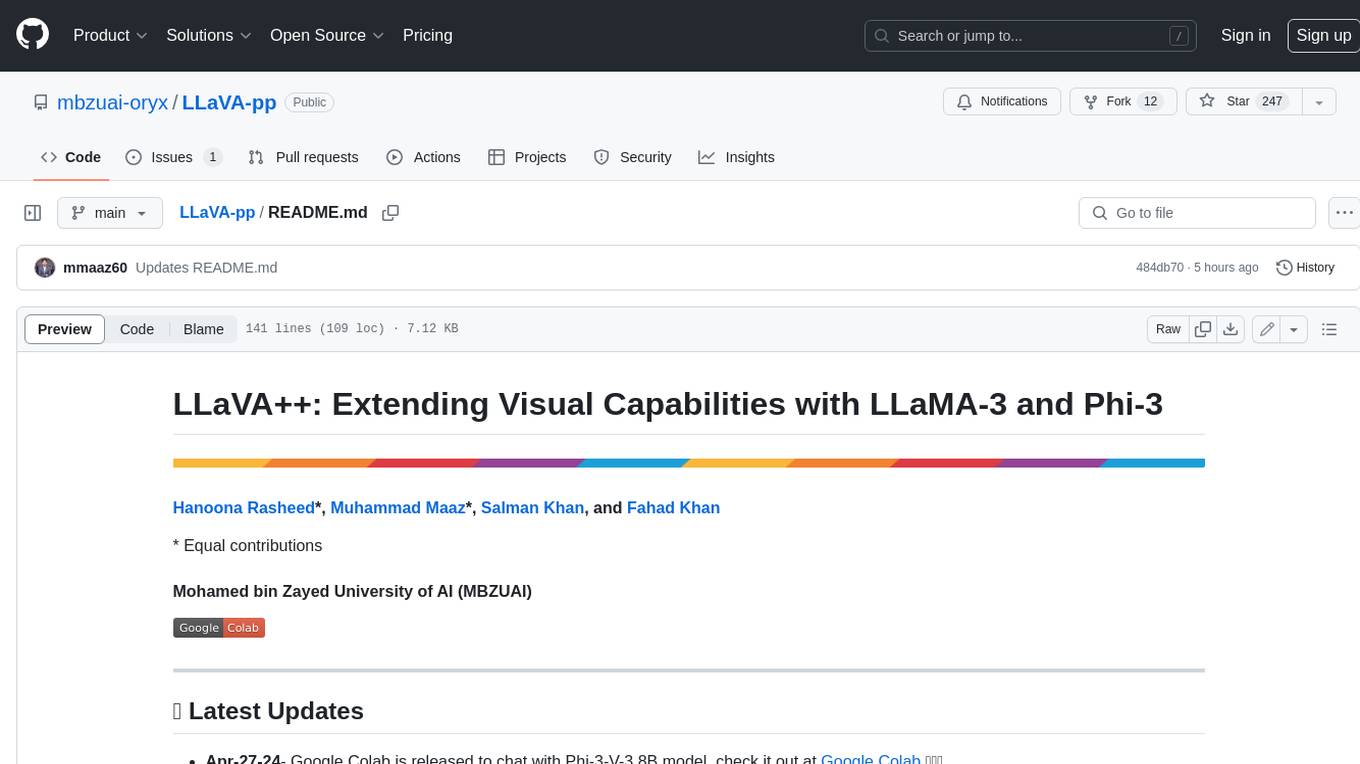
Task: Open the star lists dropdown arrow
Action: 1319,101
